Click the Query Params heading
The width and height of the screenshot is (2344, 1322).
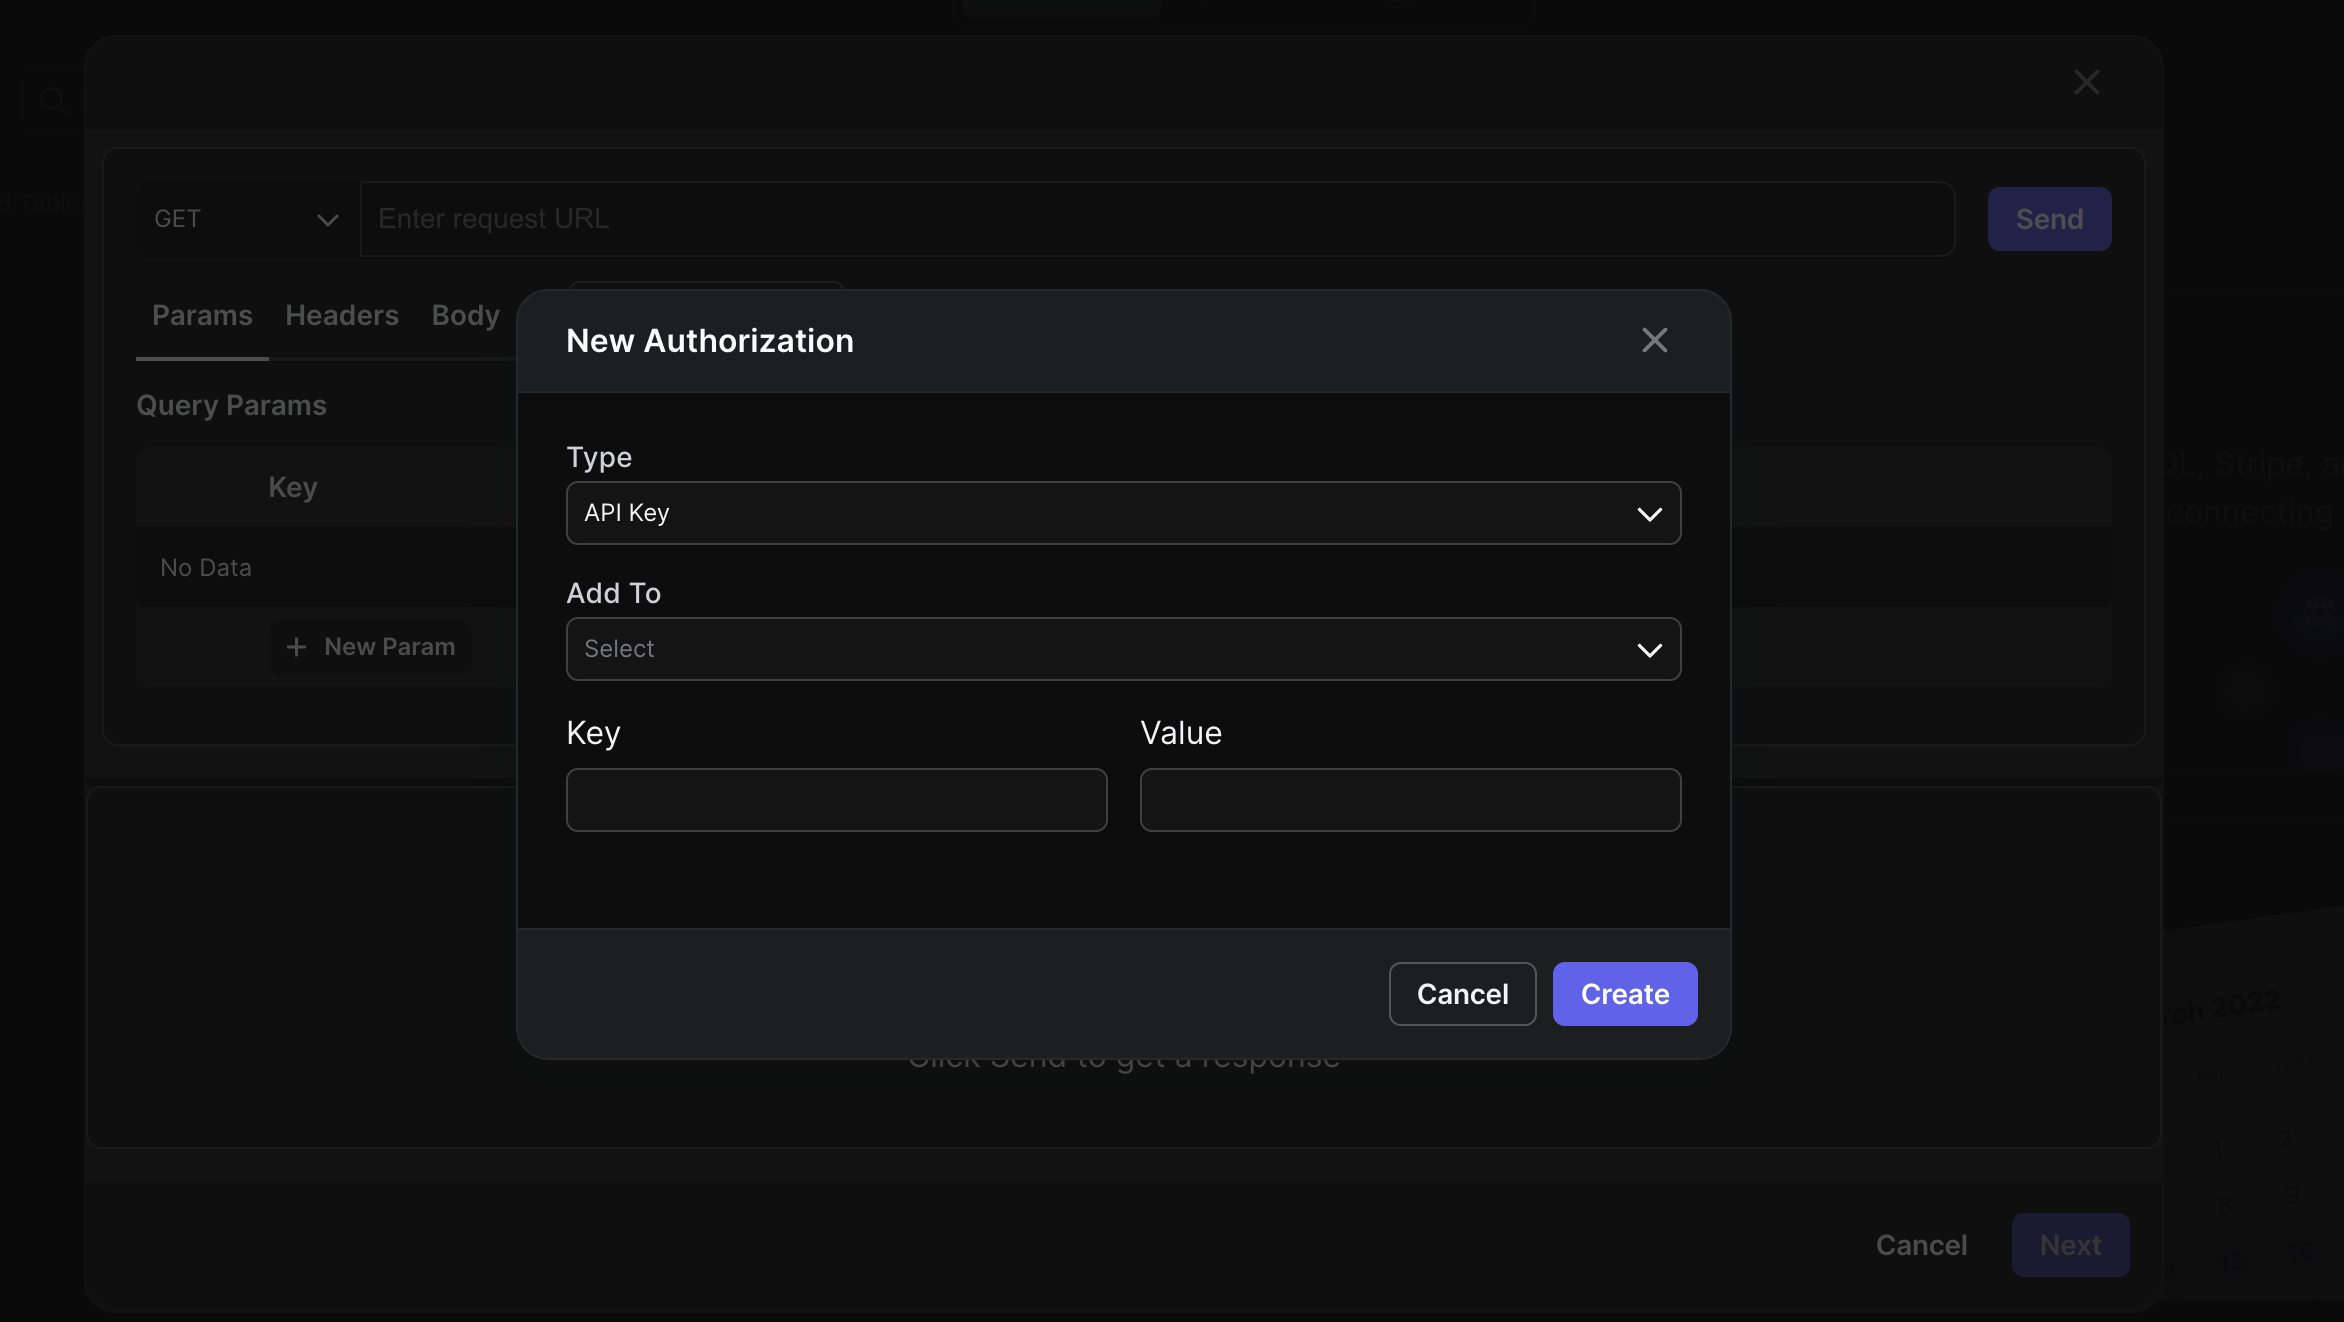click(x=231, y=405)
